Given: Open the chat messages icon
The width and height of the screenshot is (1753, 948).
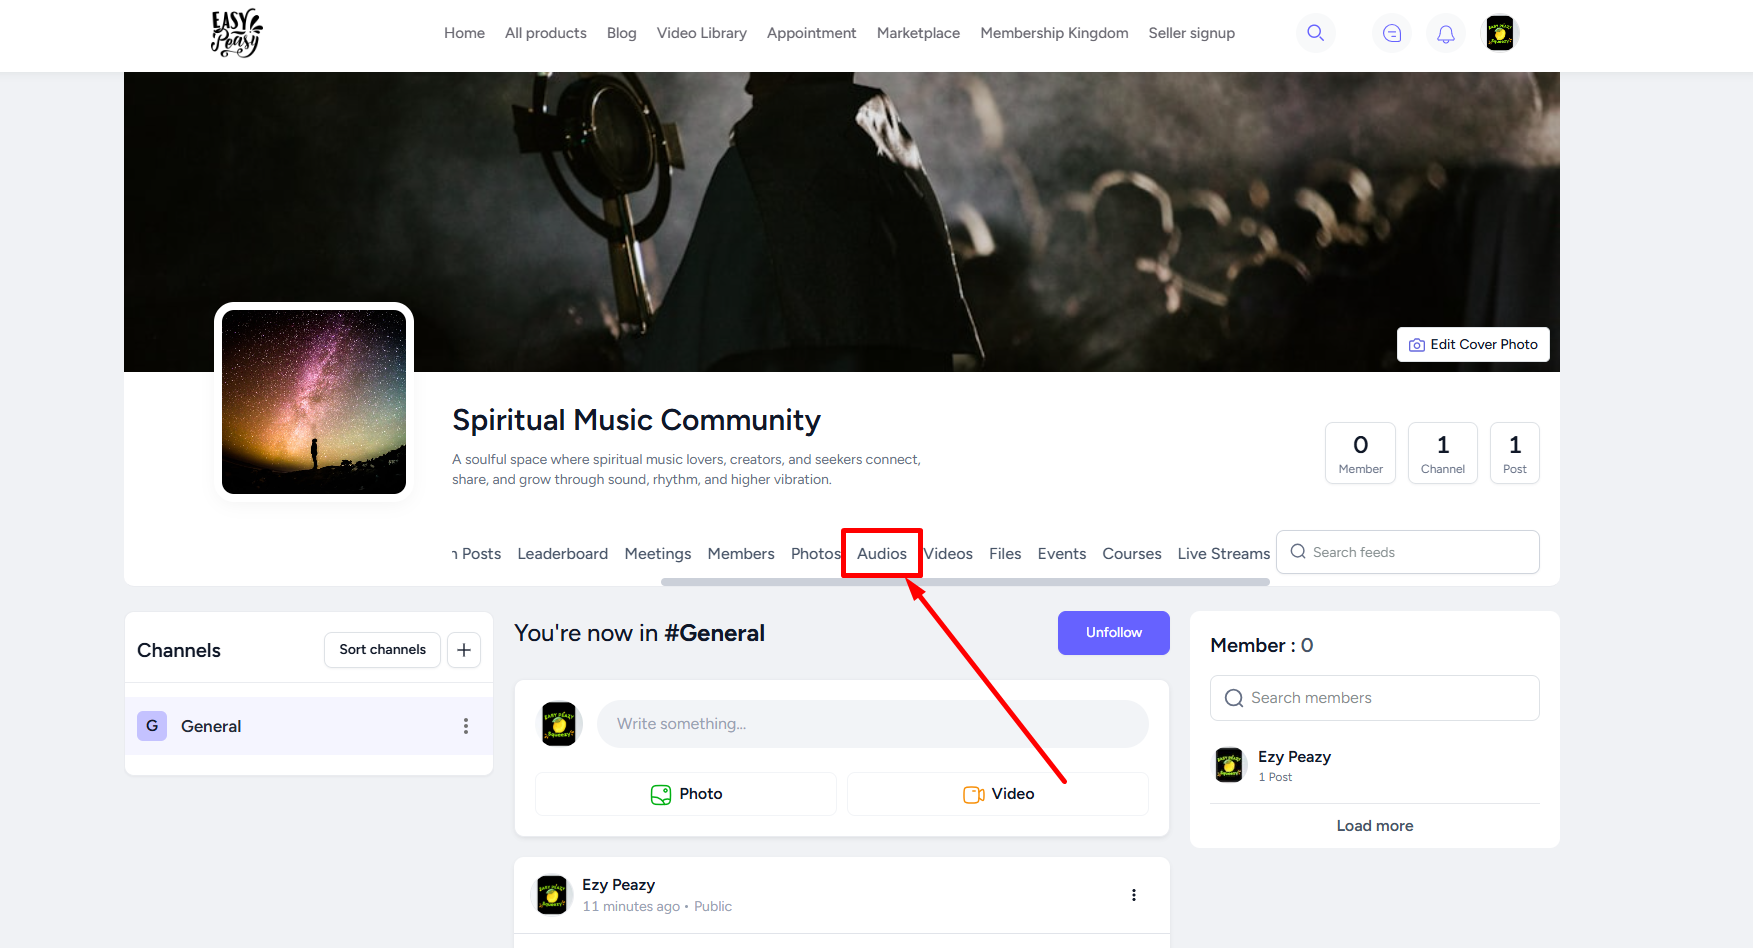Looking at the screenshot, I should point(1391,33).
